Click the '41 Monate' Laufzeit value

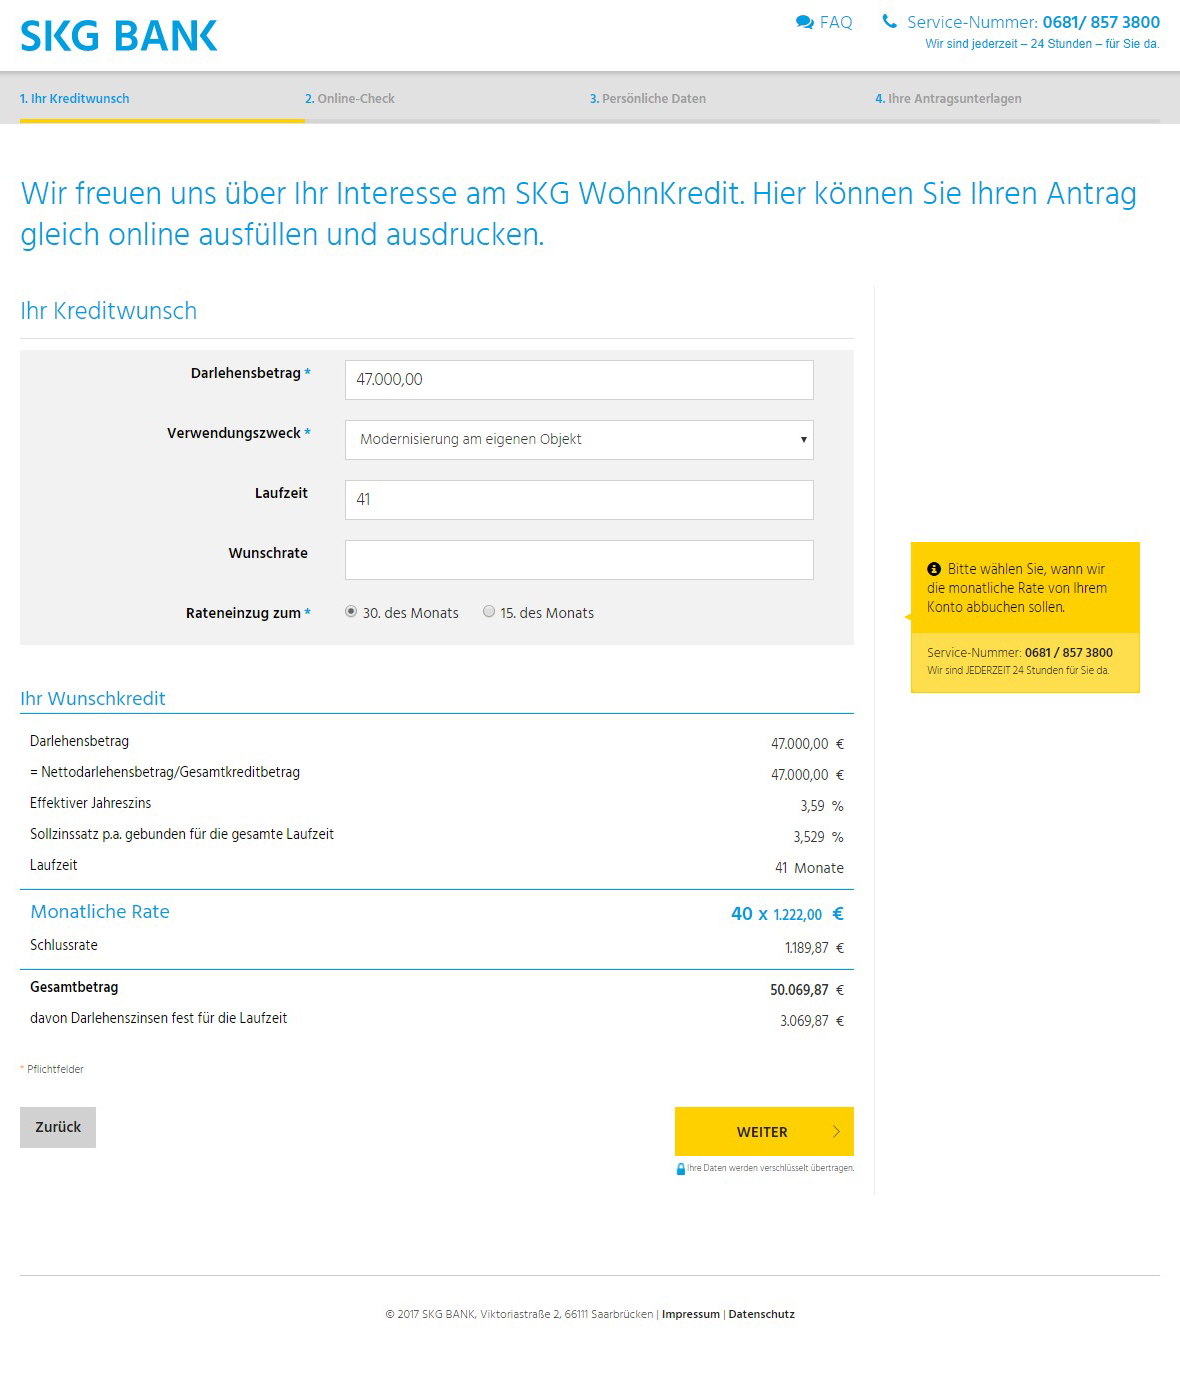tap(809, 868)
